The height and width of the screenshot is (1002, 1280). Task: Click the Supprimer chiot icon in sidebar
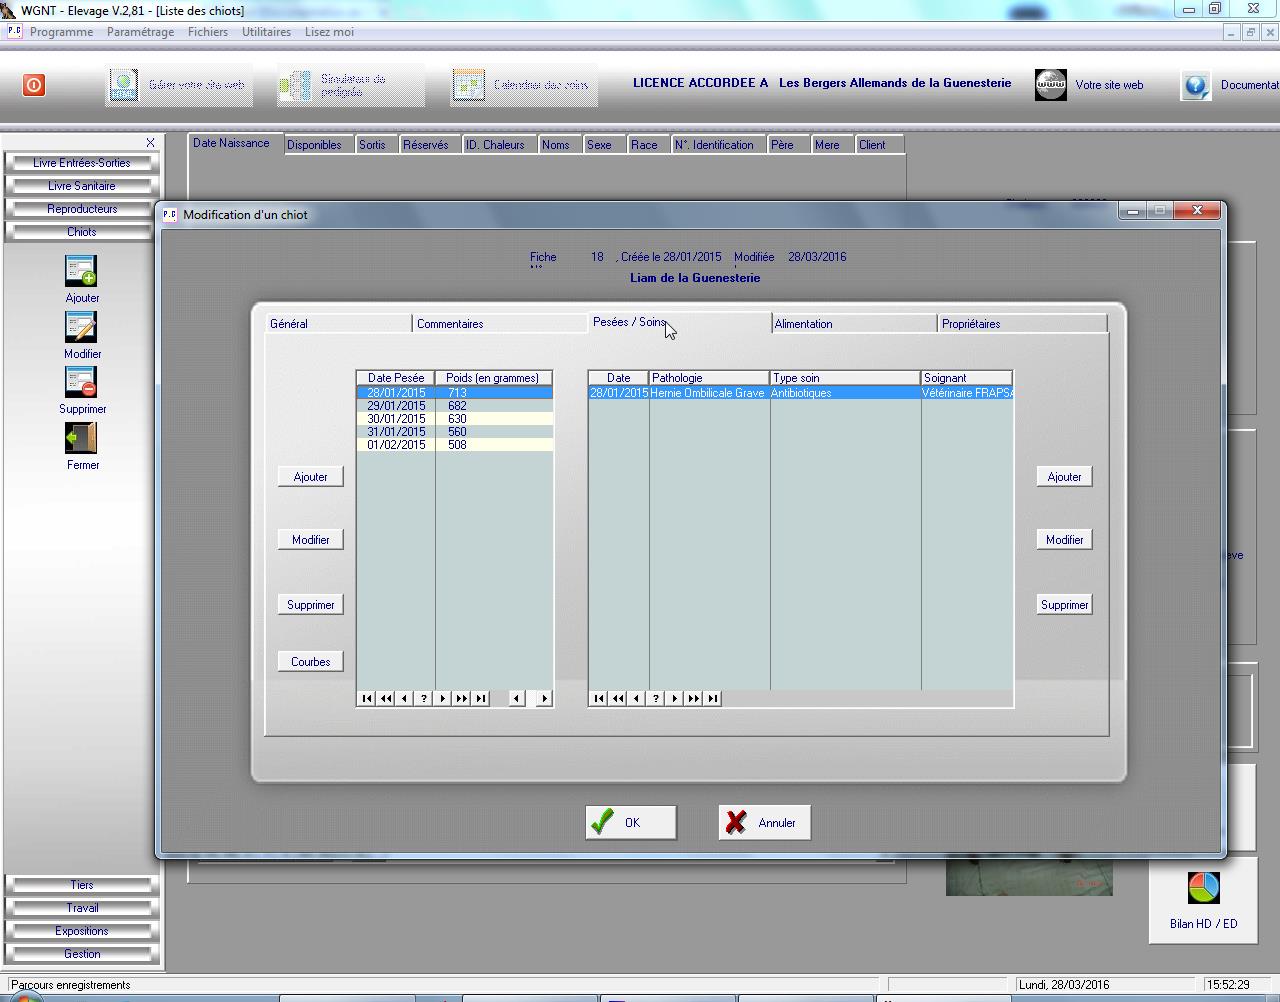[81, 383]
